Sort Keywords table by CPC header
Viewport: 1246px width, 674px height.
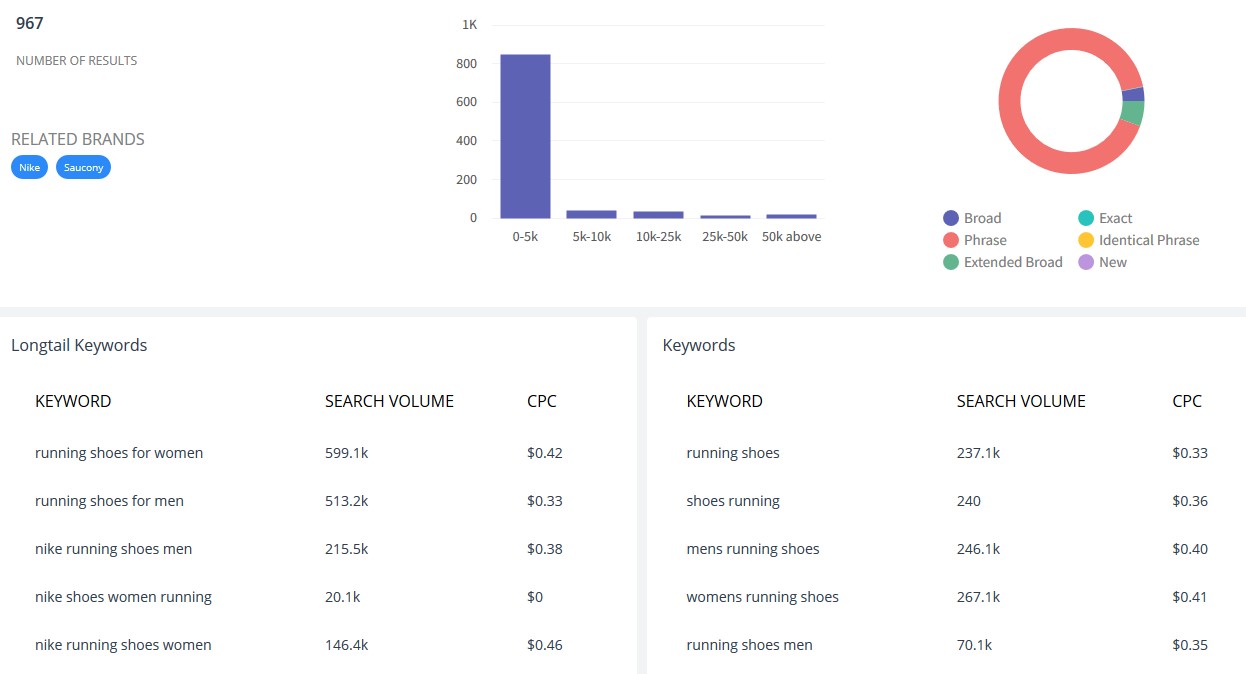coord(1186,401)
